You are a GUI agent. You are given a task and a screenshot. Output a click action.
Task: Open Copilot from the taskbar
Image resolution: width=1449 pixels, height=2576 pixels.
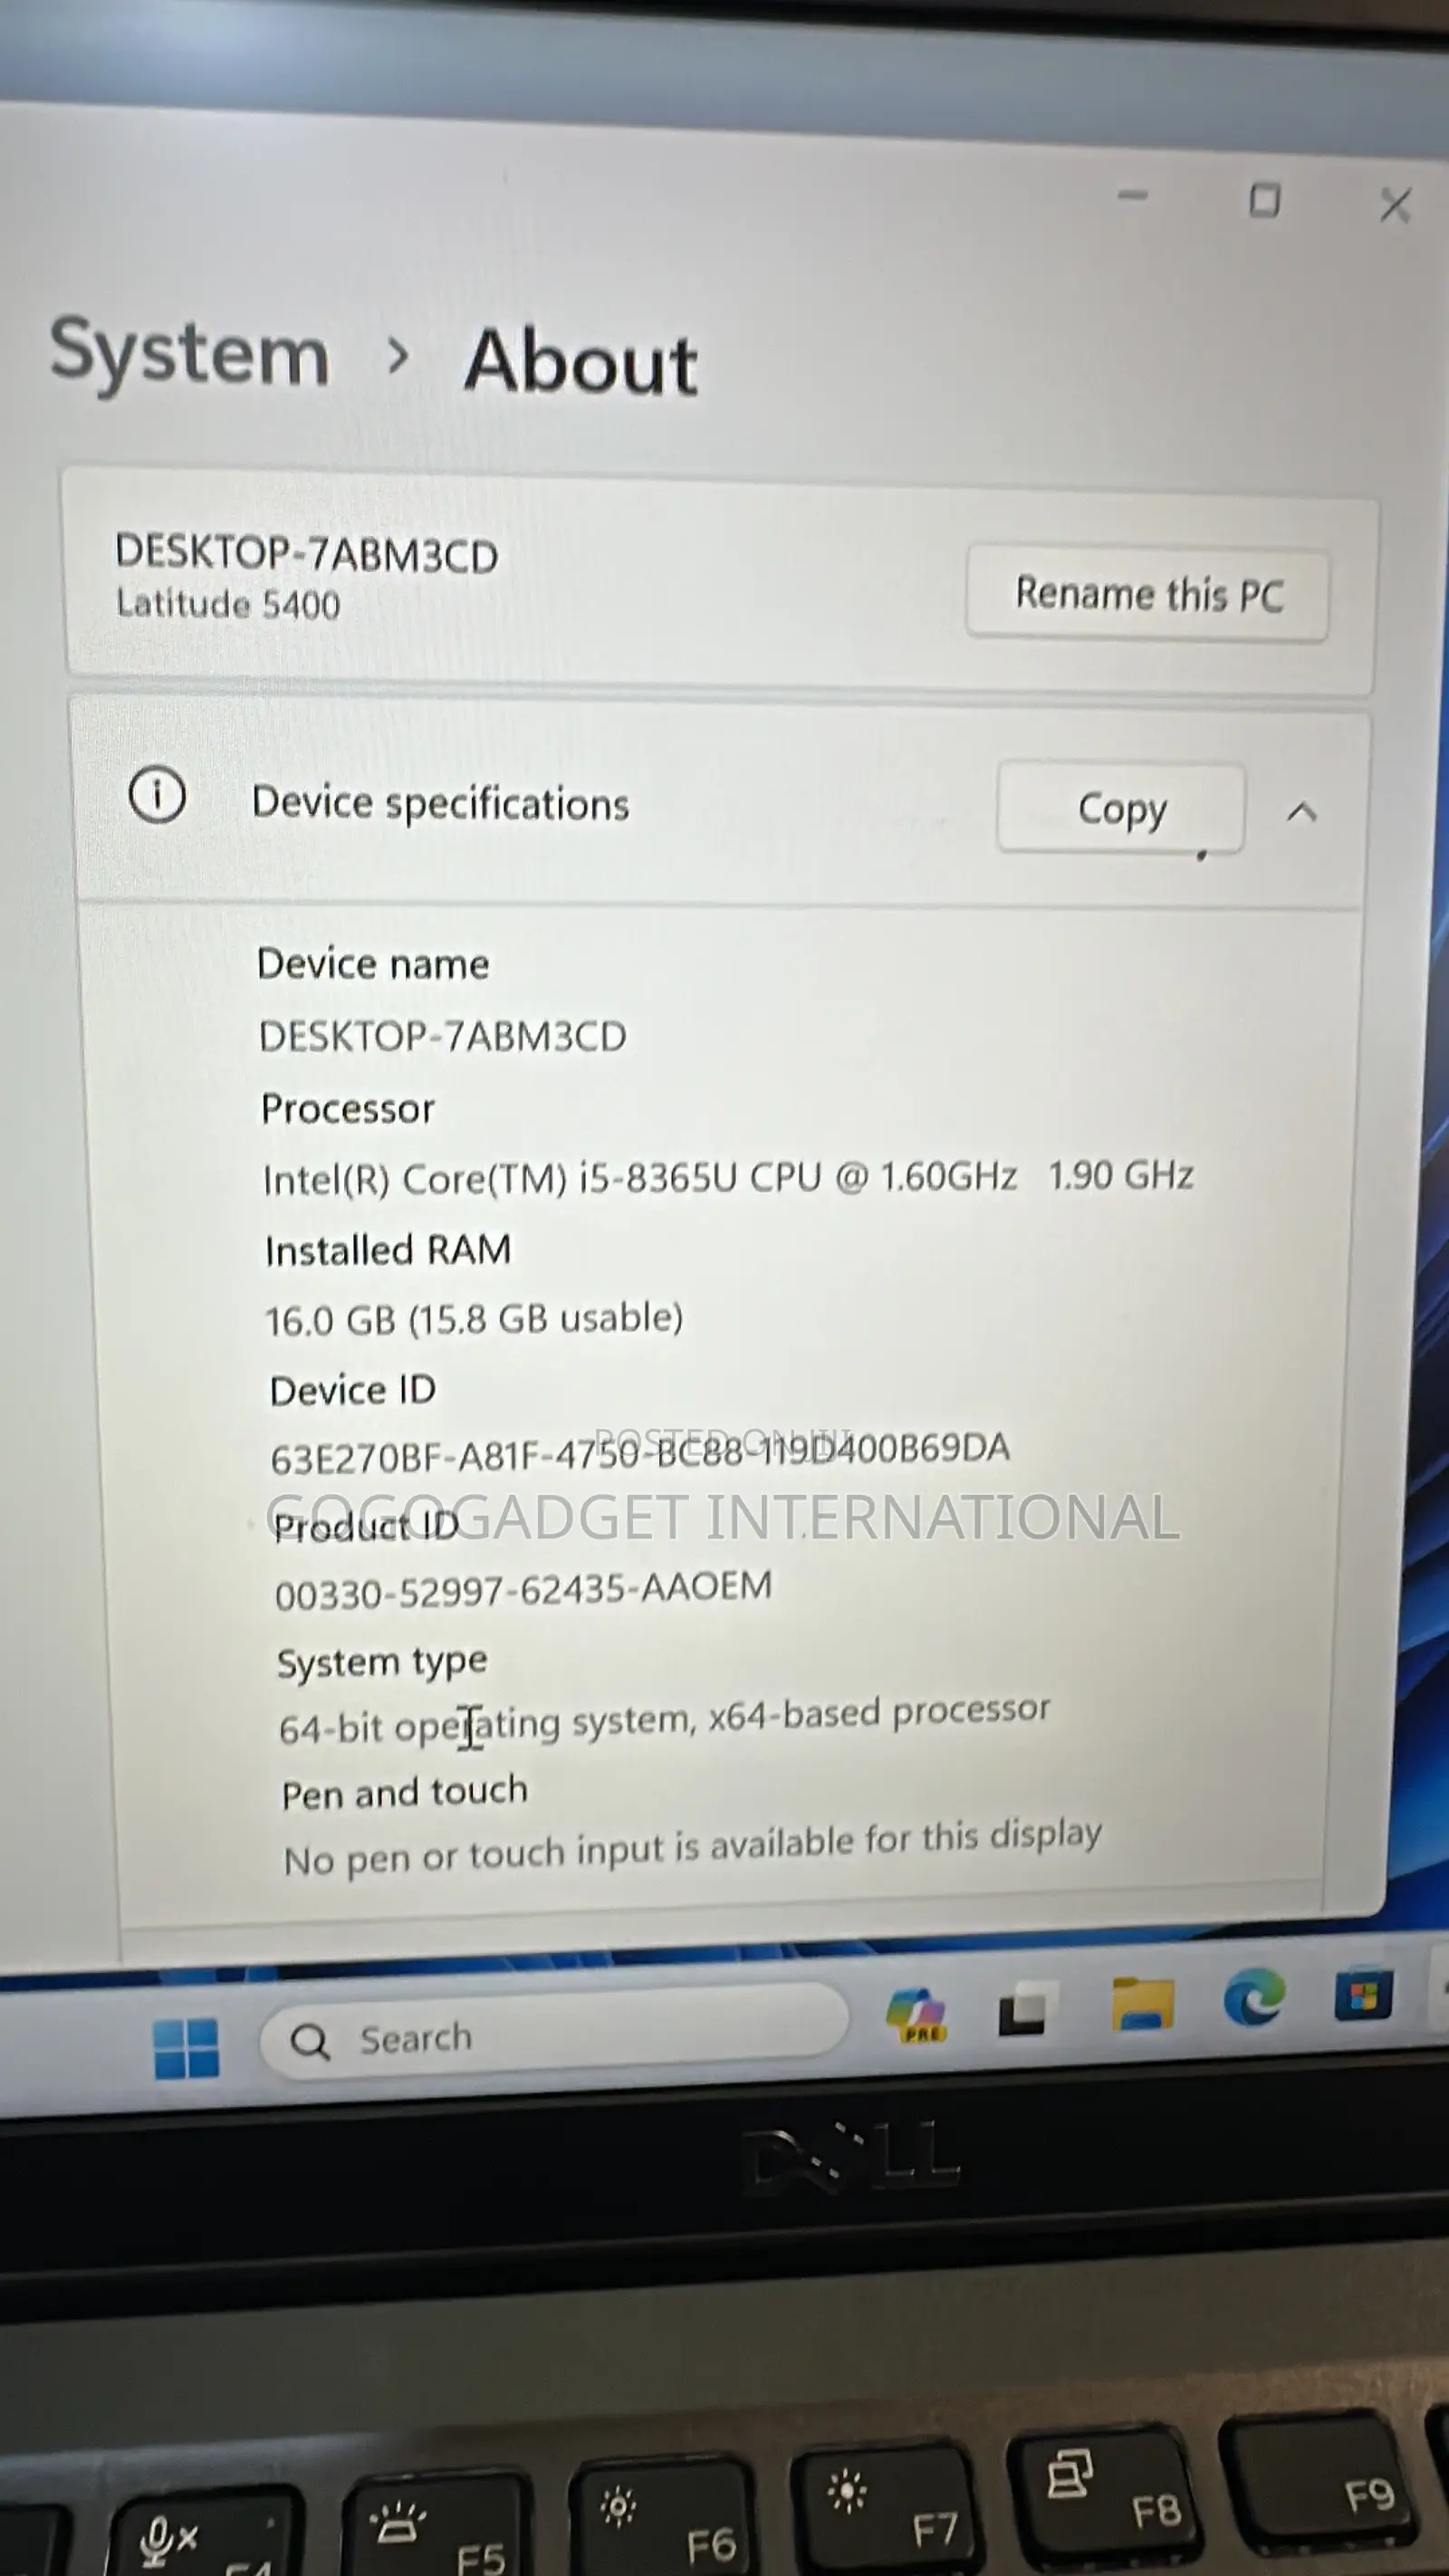coord(917,2016)
